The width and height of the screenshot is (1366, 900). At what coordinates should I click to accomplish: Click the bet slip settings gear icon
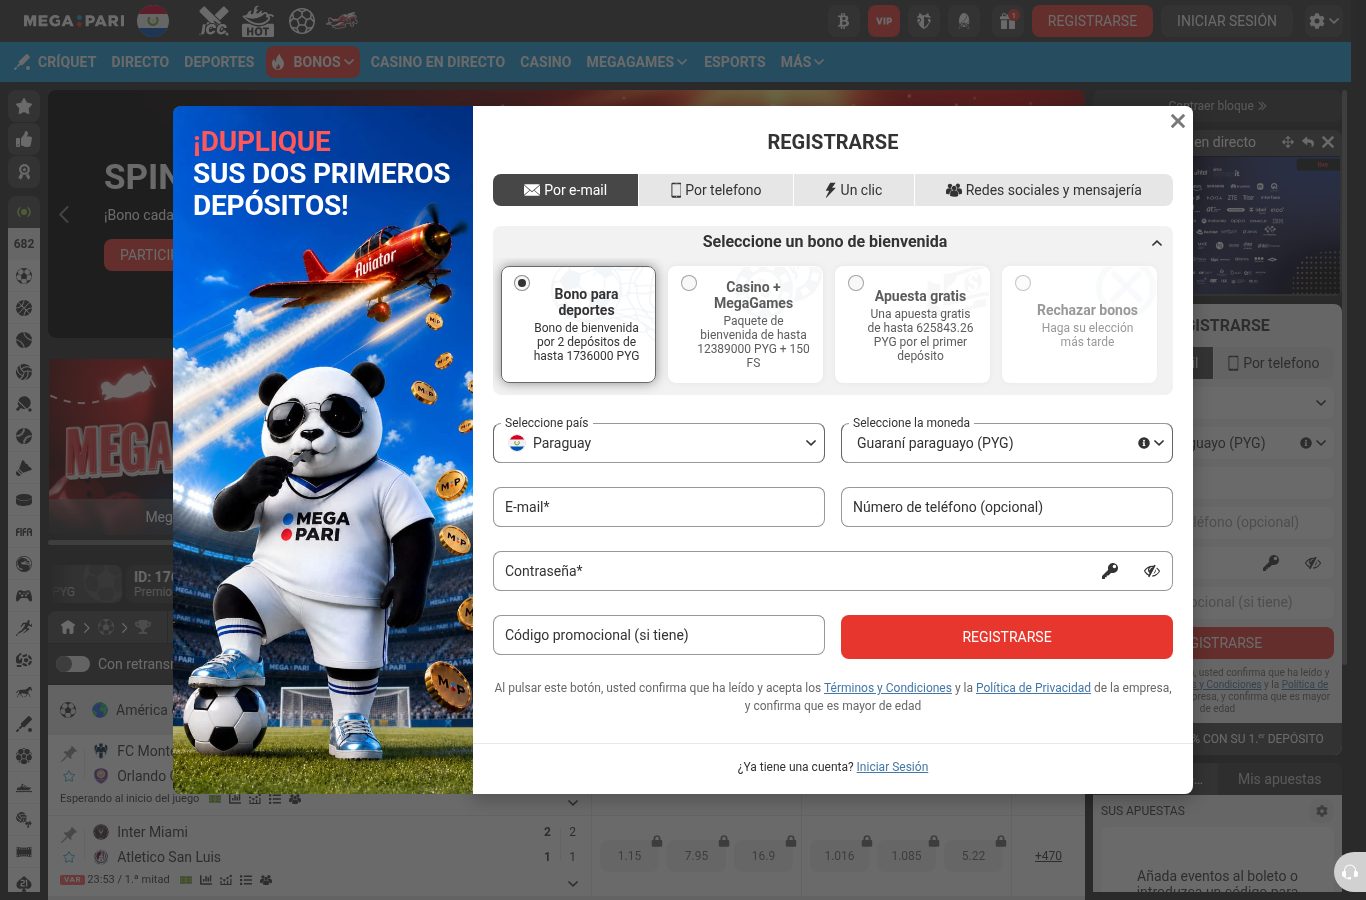[x=1322, y=811]
